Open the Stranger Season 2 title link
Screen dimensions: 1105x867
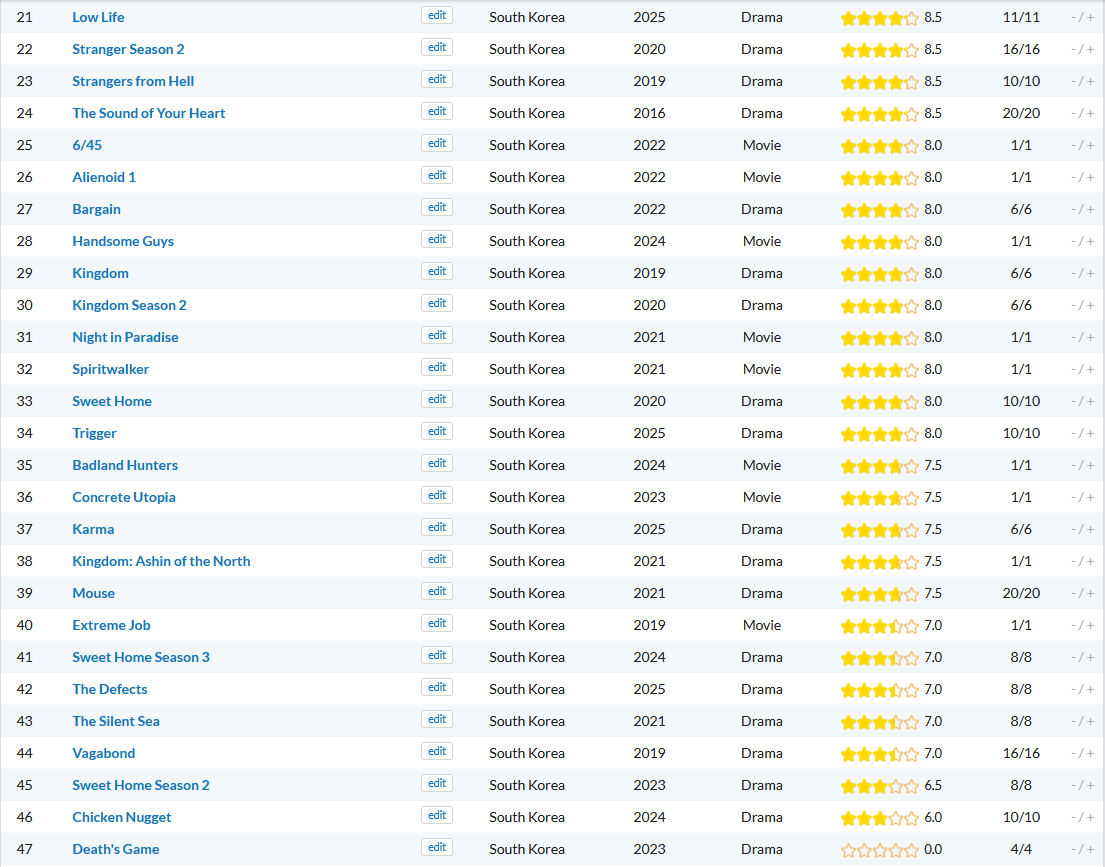(x=128, y=49)
